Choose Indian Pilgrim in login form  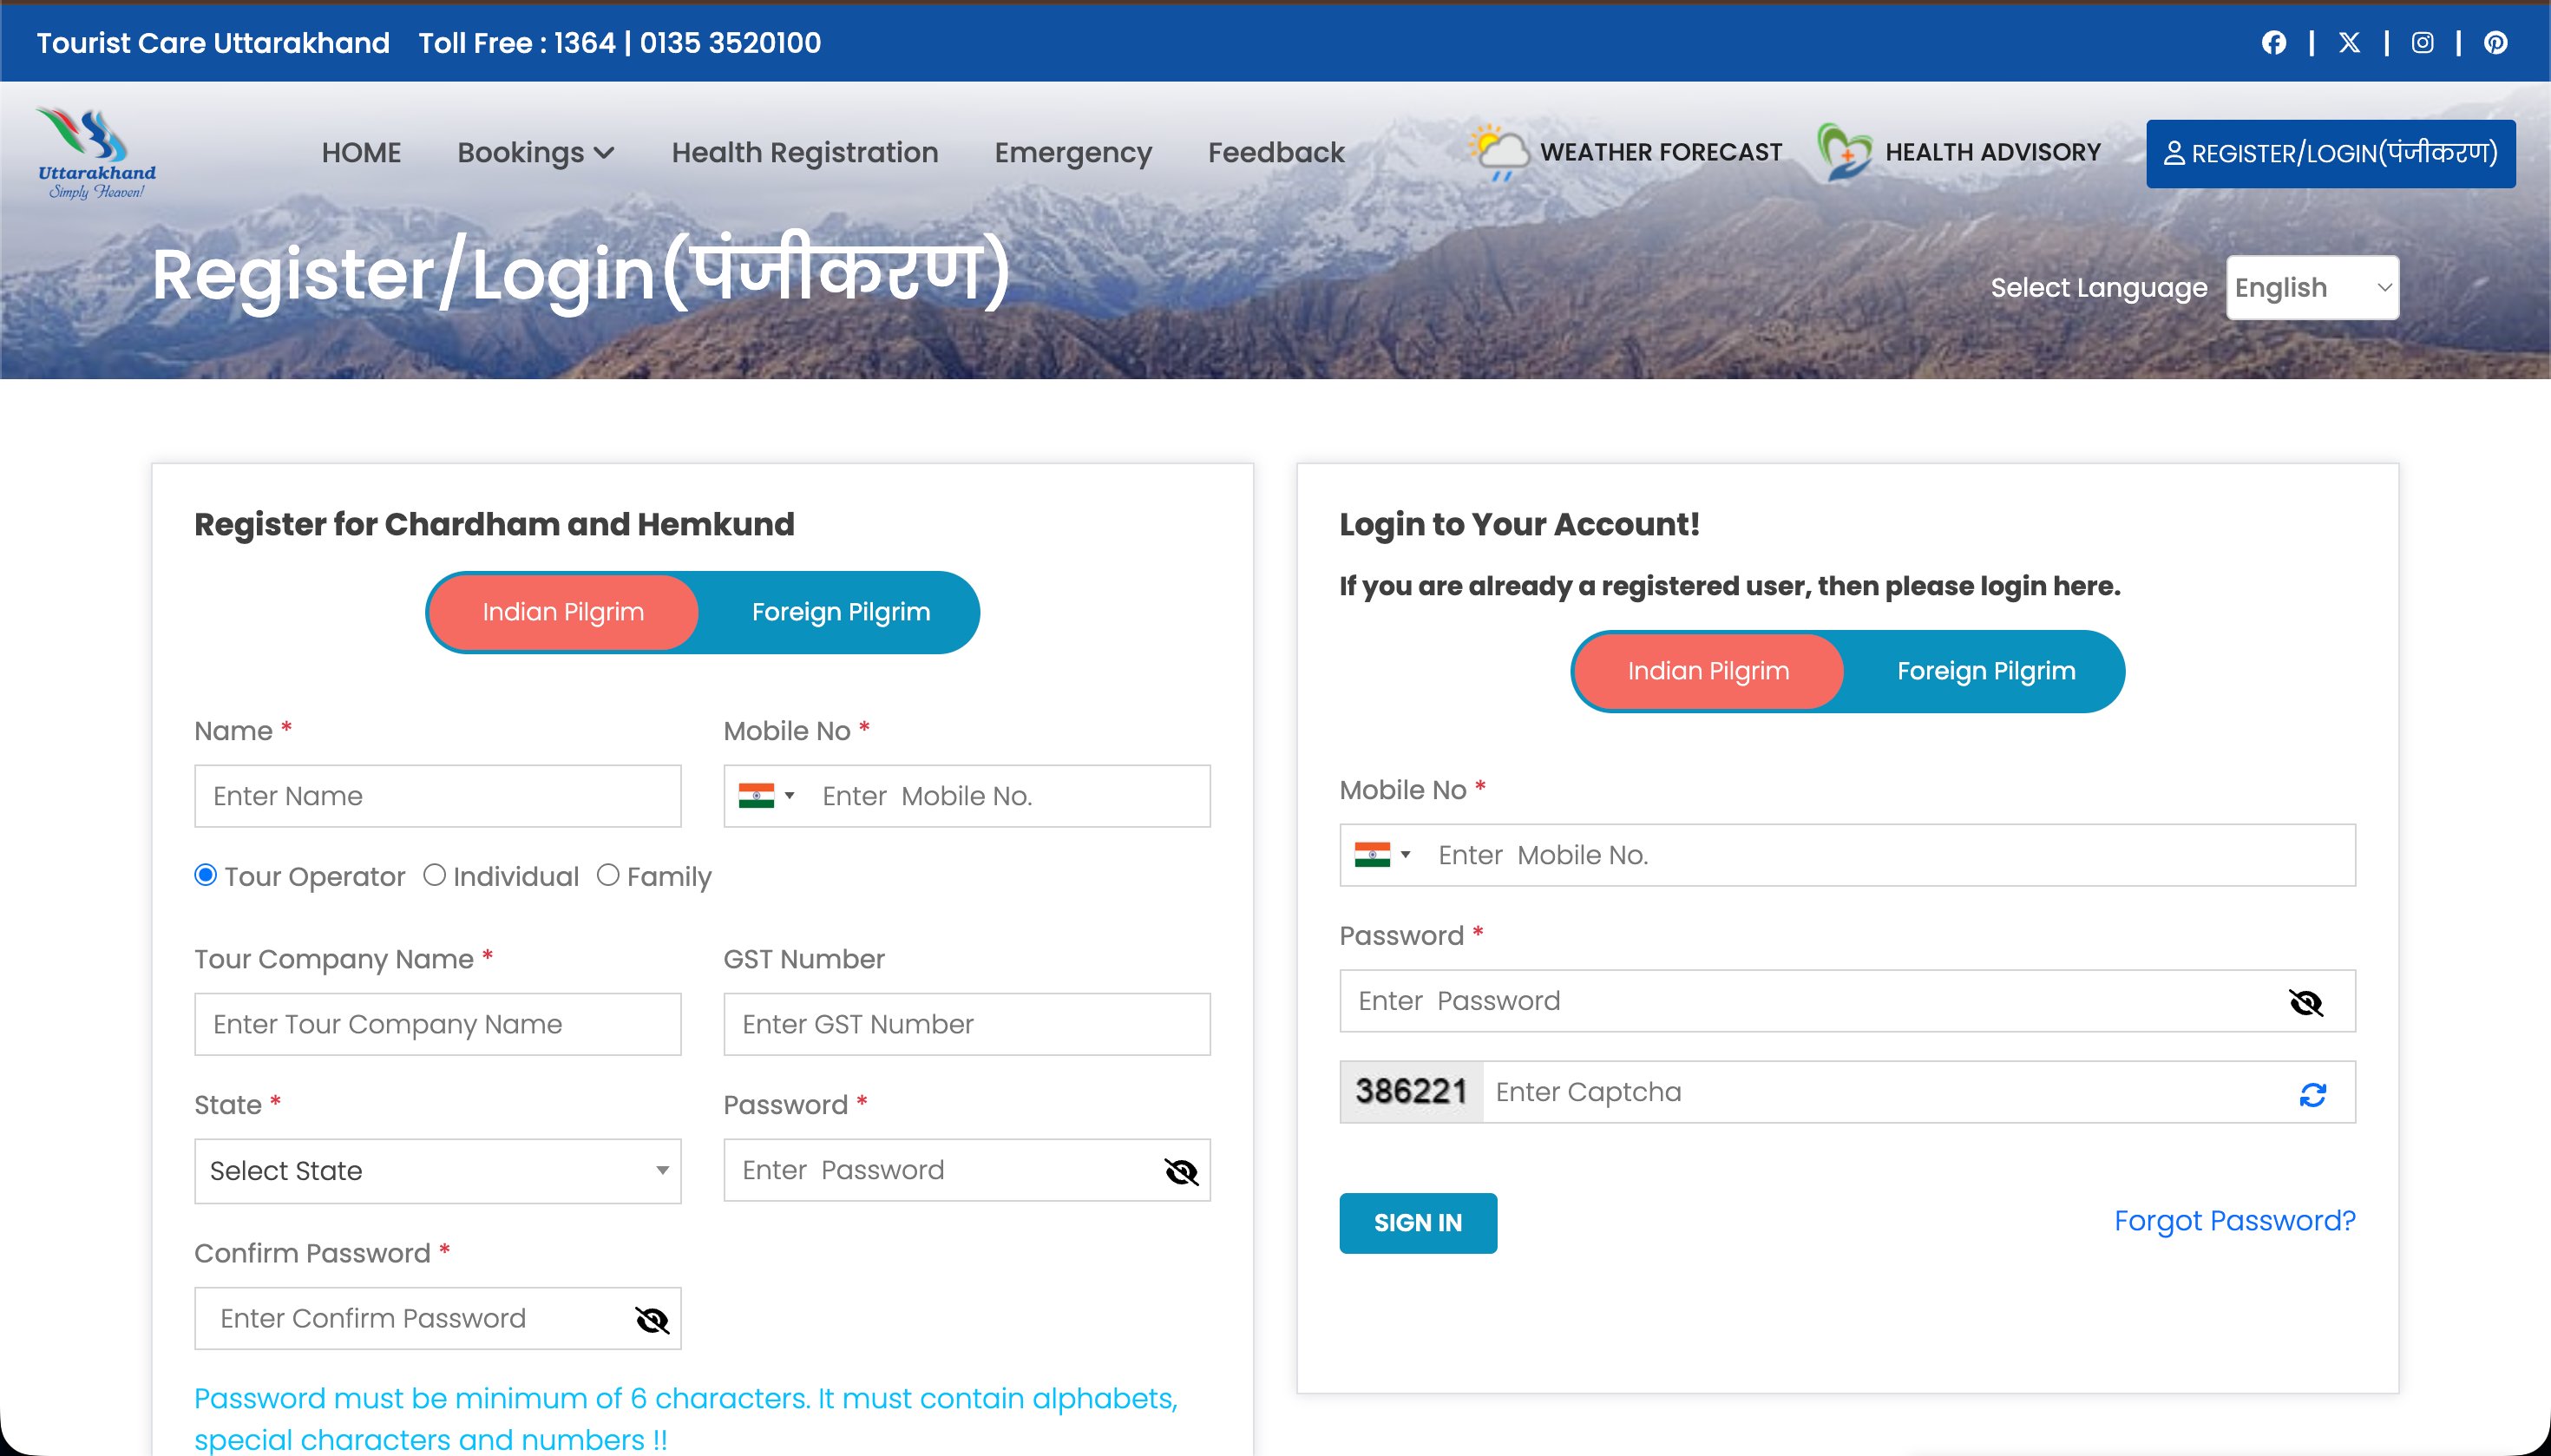coord(1708,671)
